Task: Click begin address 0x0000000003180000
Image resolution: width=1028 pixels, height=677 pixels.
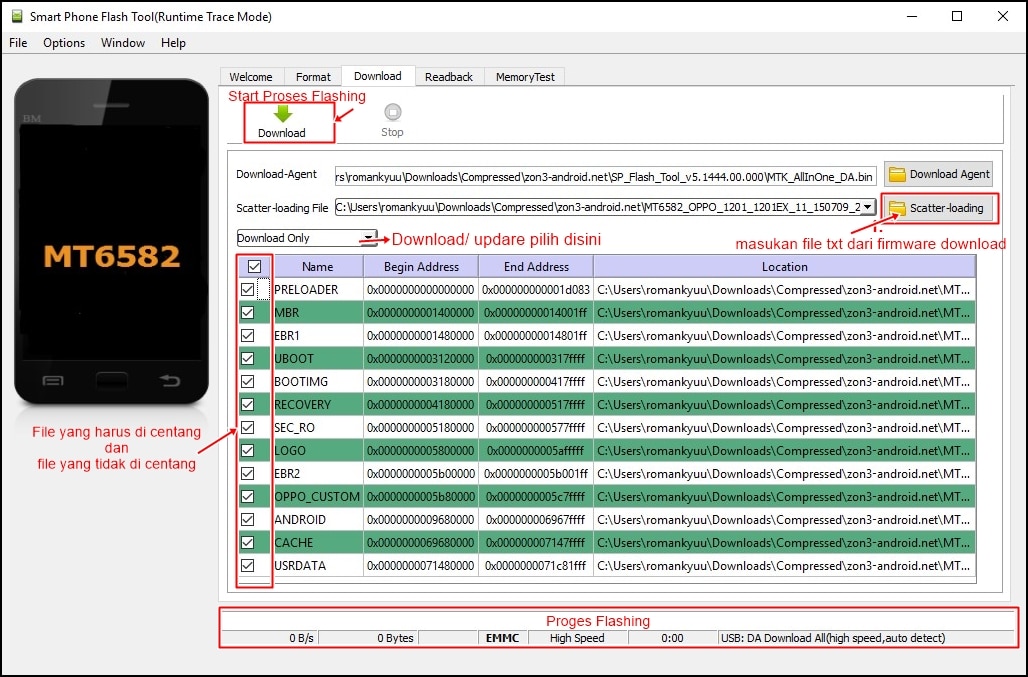Action: point(421,381)
